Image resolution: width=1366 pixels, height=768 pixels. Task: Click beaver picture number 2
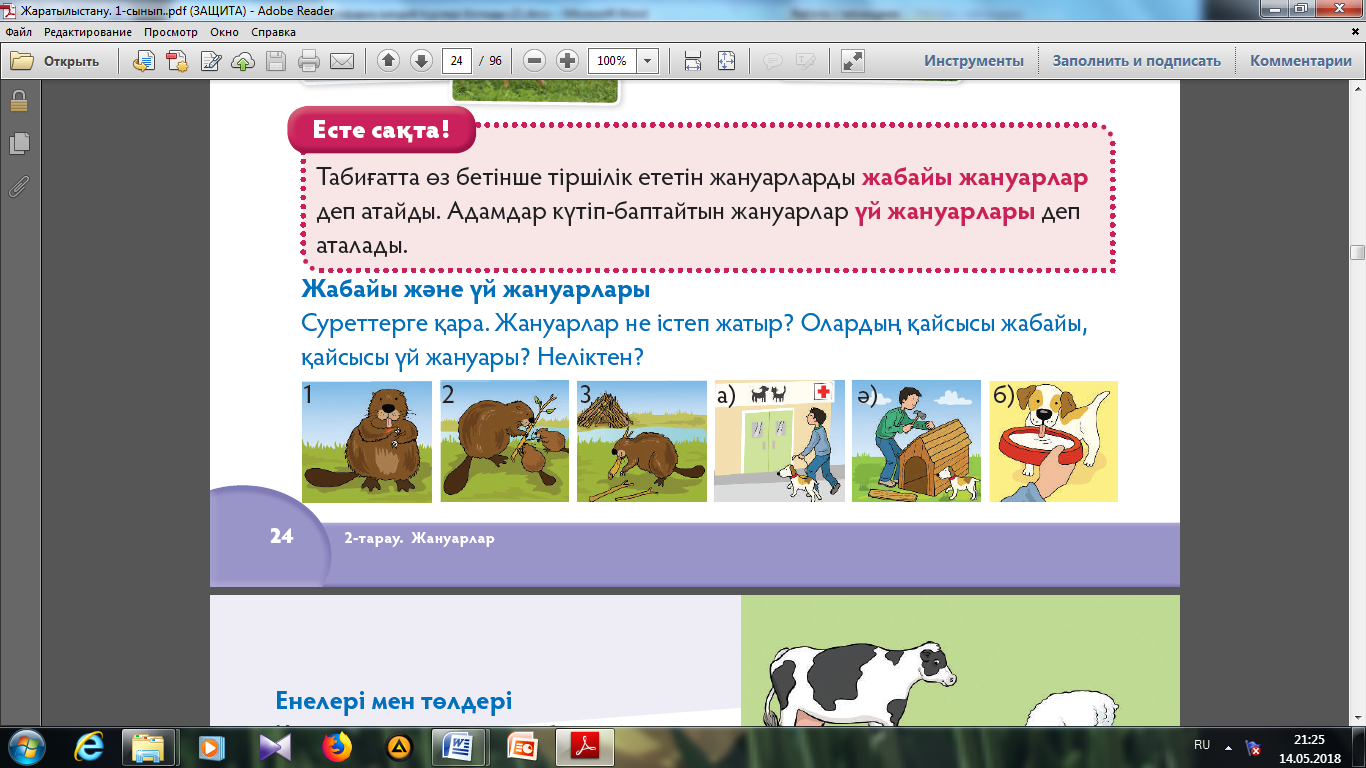coord(504,441)
